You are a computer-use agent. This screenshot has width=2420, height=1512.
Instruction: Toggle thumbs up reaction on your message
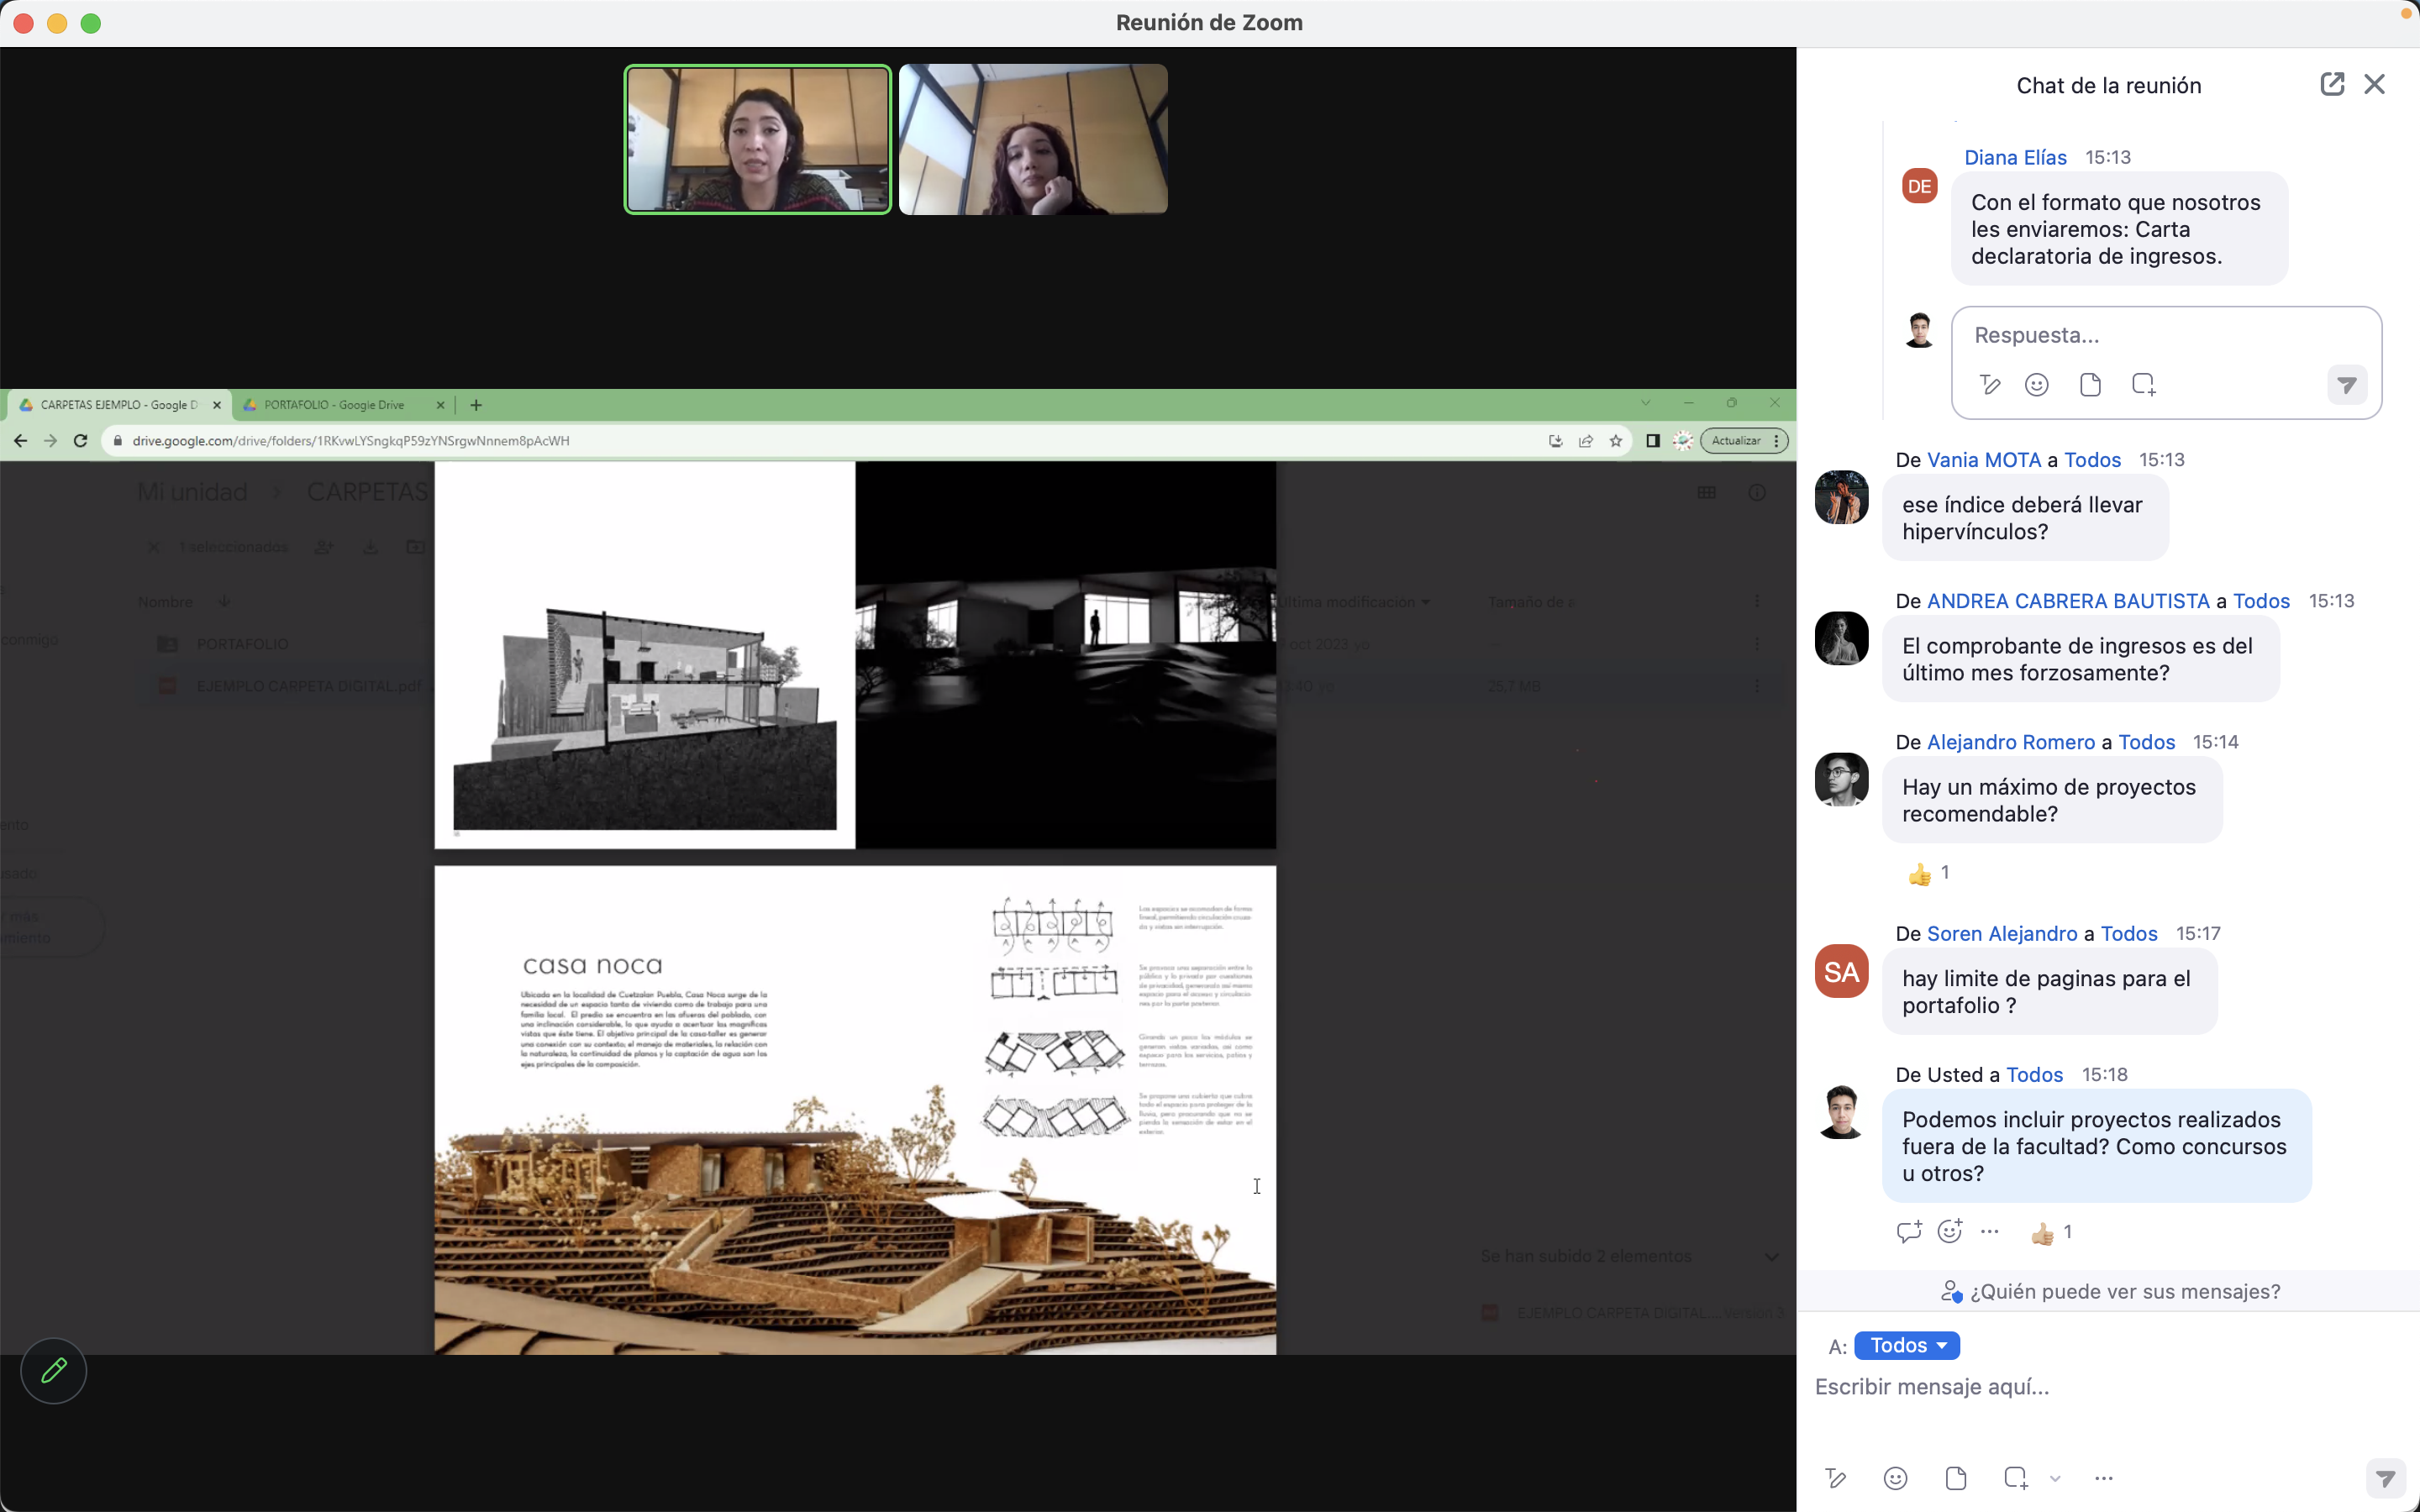coord(2051,1232)
